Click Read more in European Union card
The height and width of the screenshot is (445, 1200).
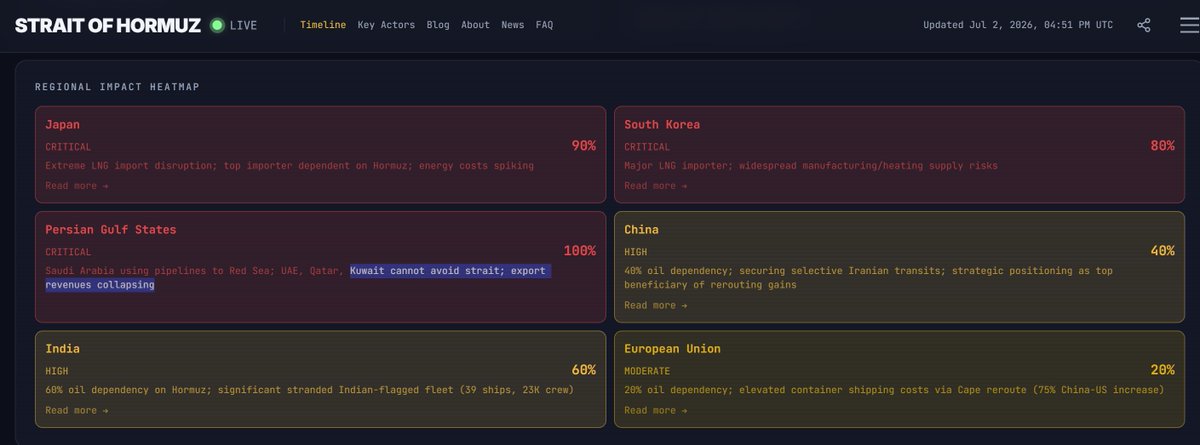pos(655,410)
